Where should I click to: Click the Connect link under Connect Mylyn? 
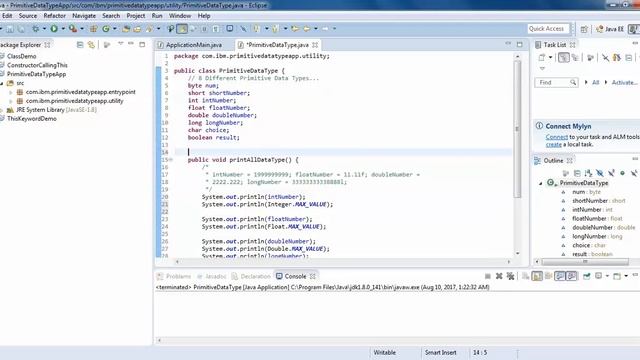coord(557,137)
